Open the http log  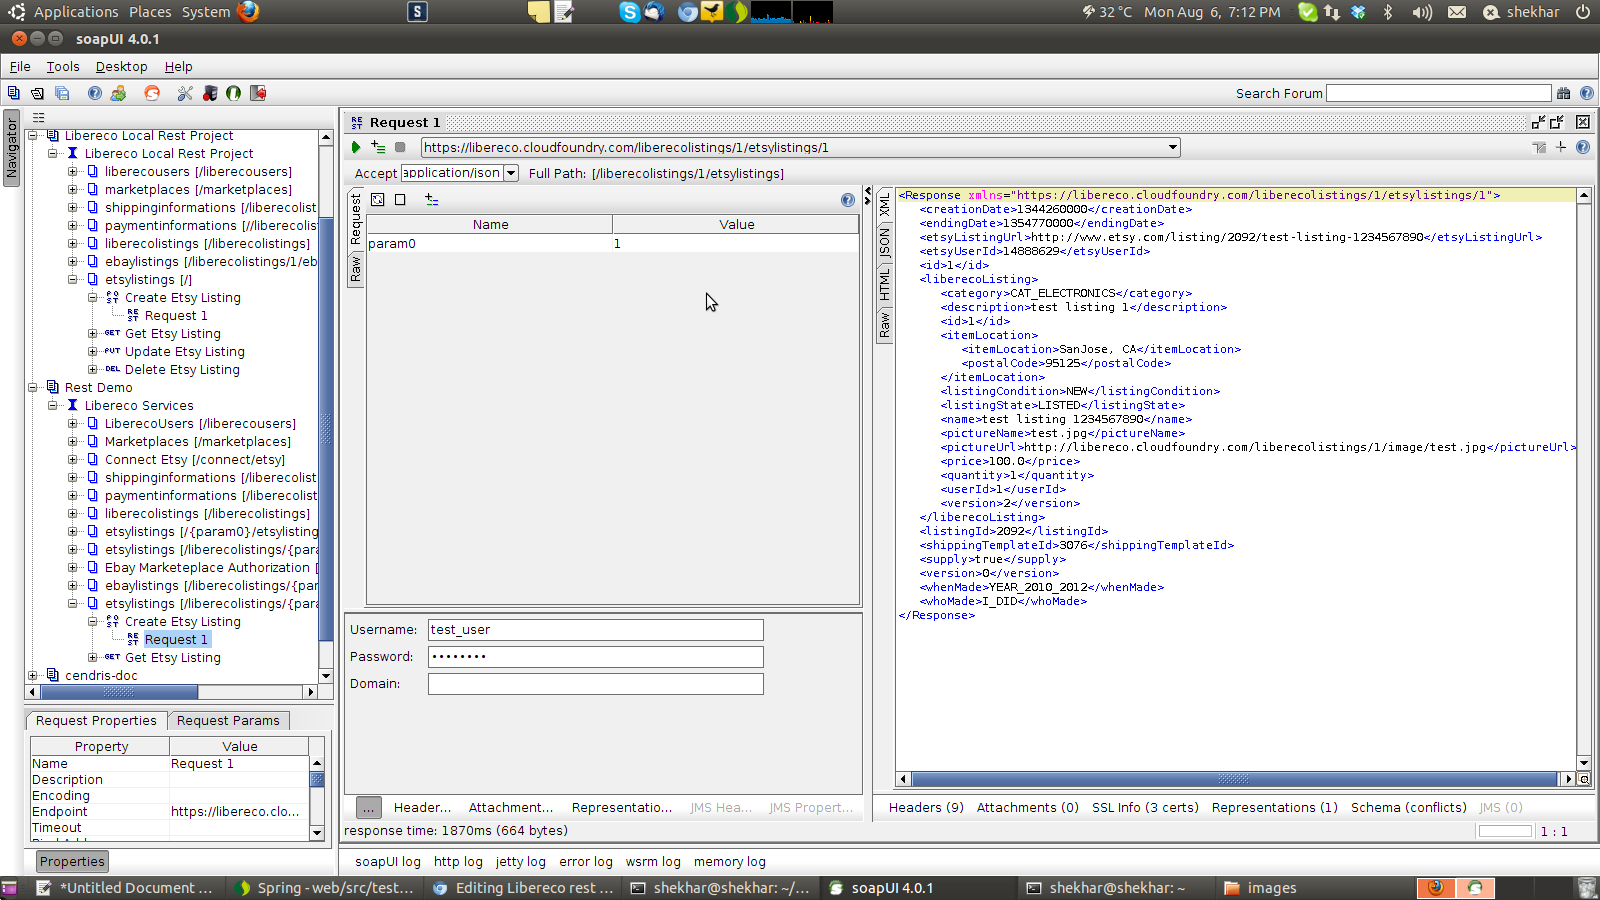pyautogui.click(x=458, y=861)
